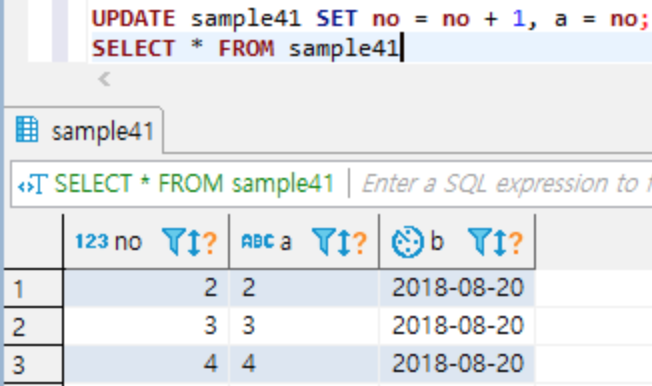This screenshot has height=386, width=652.
Task: Click the UPDATE sample41 statement line in editor
Action: [370, 19]
